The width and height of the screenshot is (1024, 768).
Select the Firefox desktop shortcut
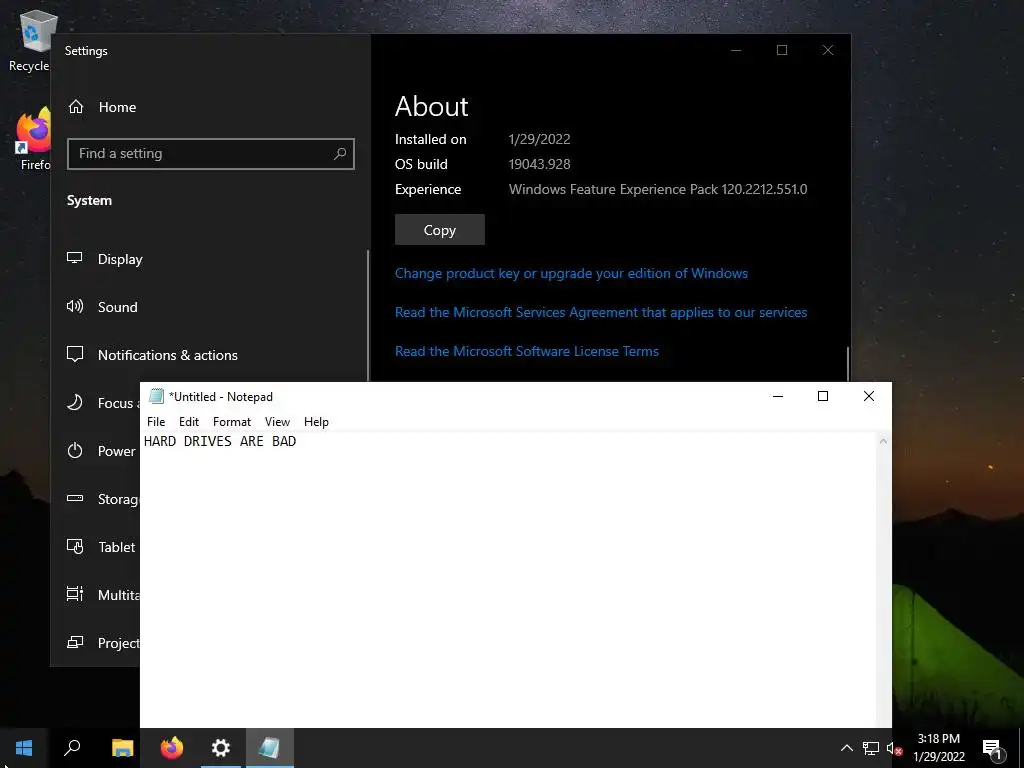(x=33, y=139)
